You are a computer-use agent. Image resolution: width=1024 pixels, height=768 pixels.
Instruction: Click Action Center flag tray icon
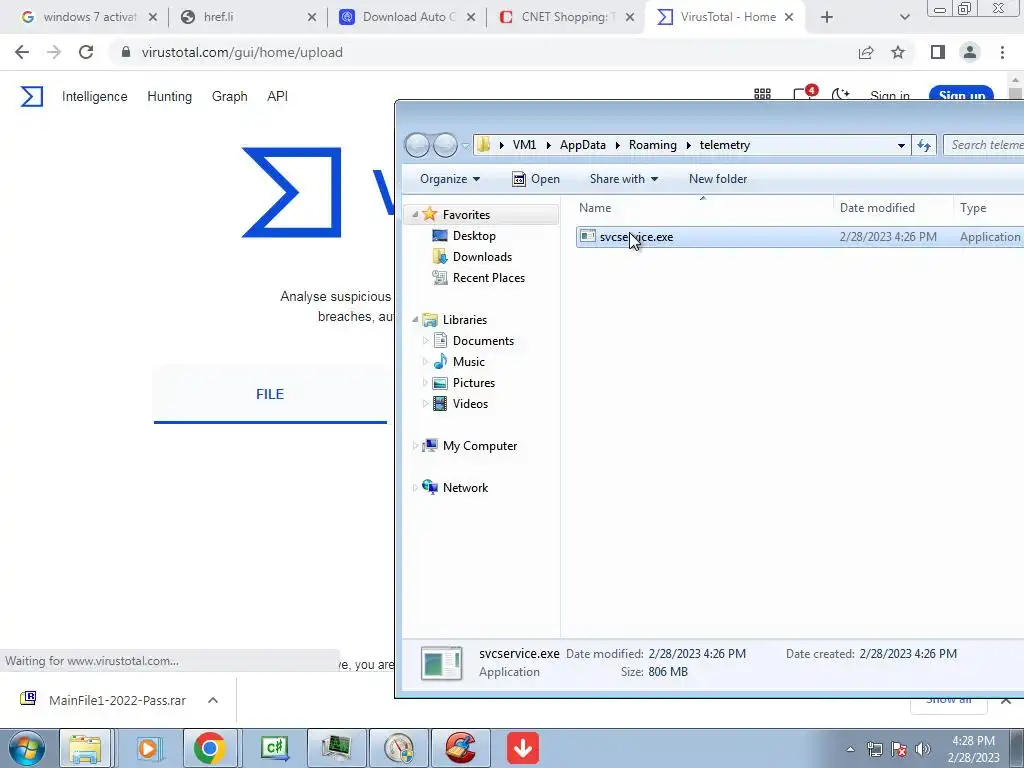(x=899, y=749)
